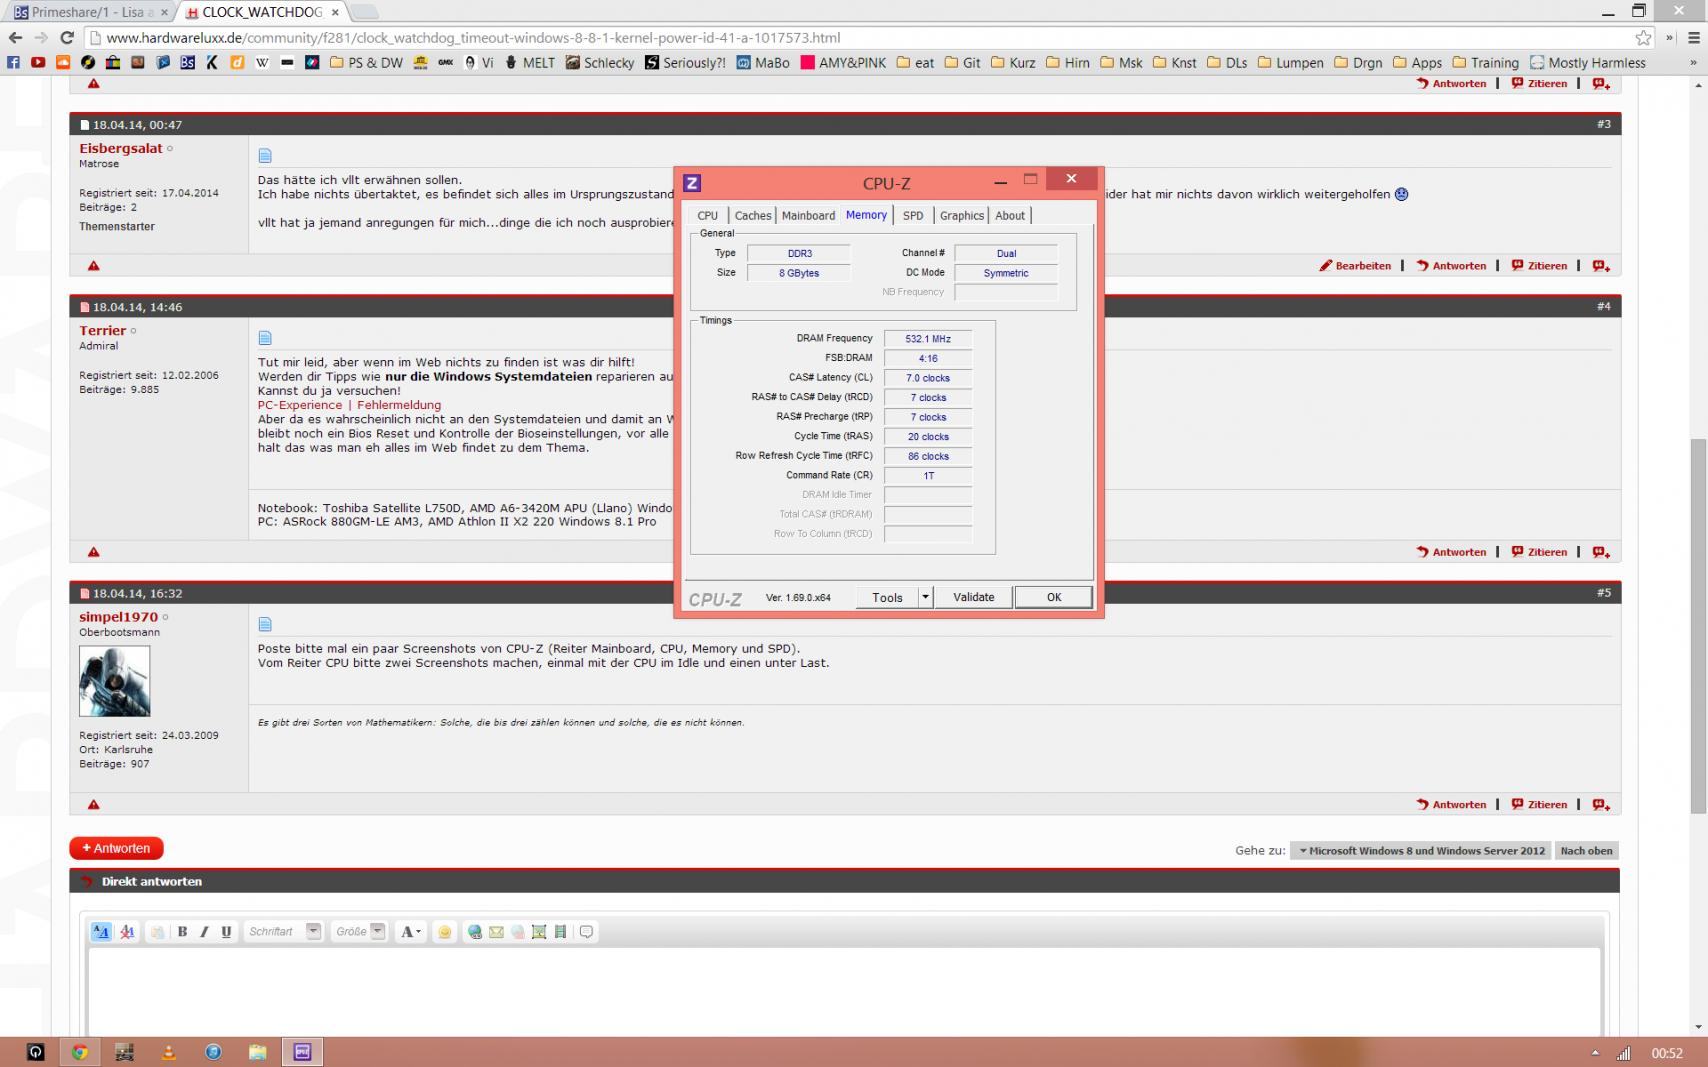This screenshot has height=1067, width=1708.
Task: Click the report post warning icon on post #5
Action: (93, 804)
